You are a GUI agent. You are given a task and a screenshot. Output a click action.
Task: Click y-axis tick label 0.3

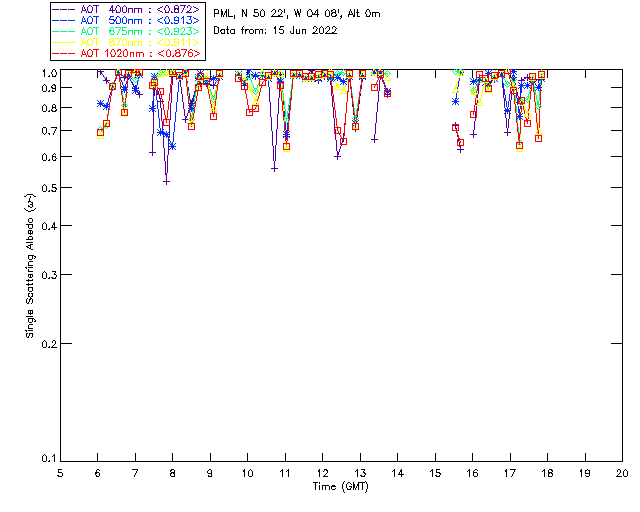point(47,275)
